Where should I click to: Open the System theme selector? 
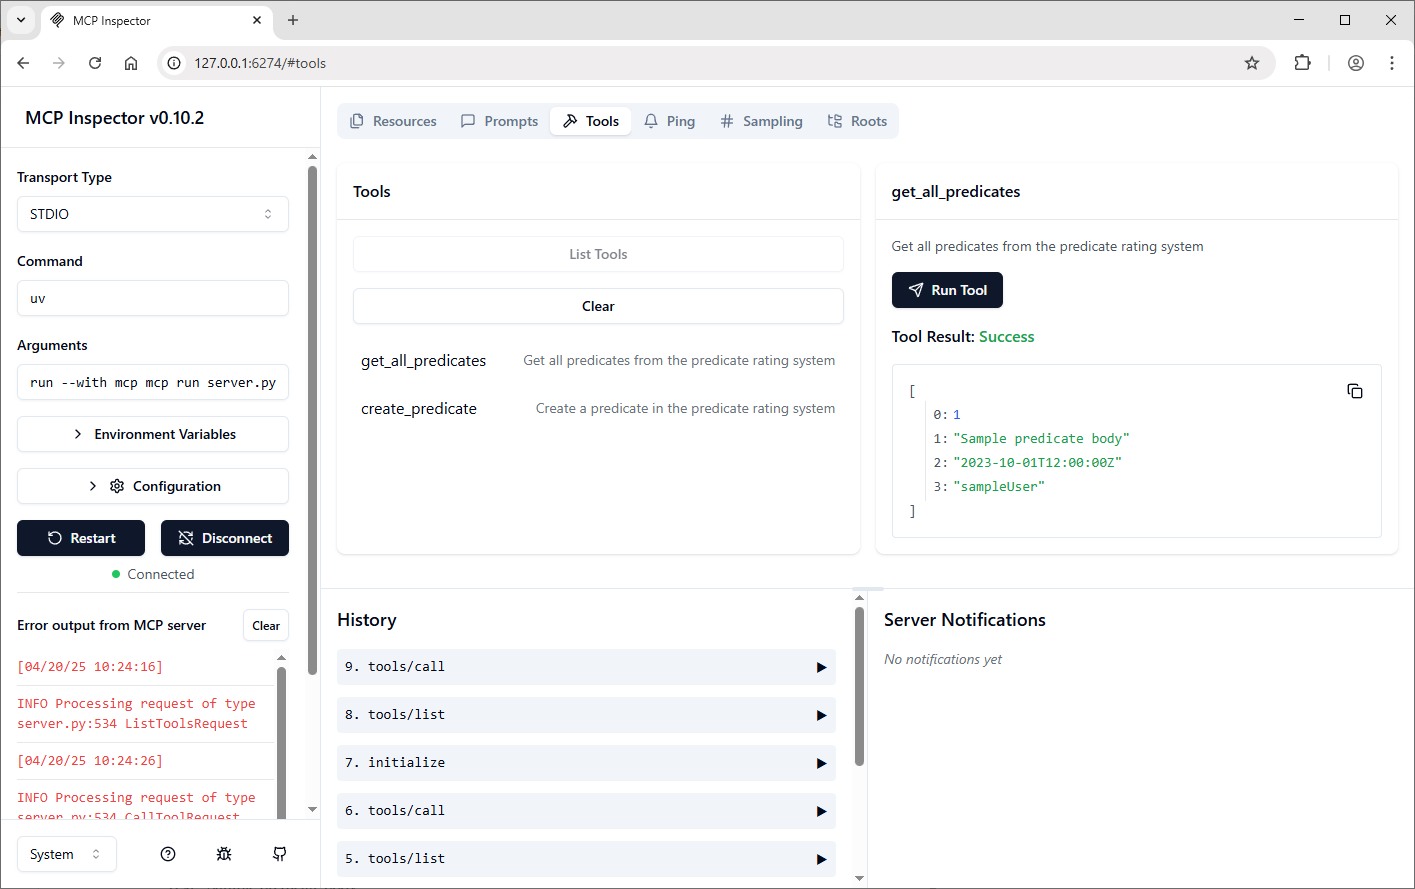67,854
